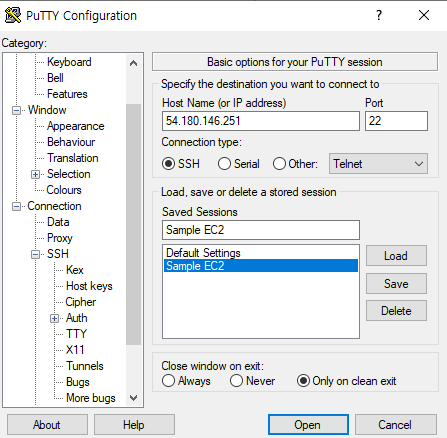
Task: Select the Window category
Action: click(x=47, y=110)
